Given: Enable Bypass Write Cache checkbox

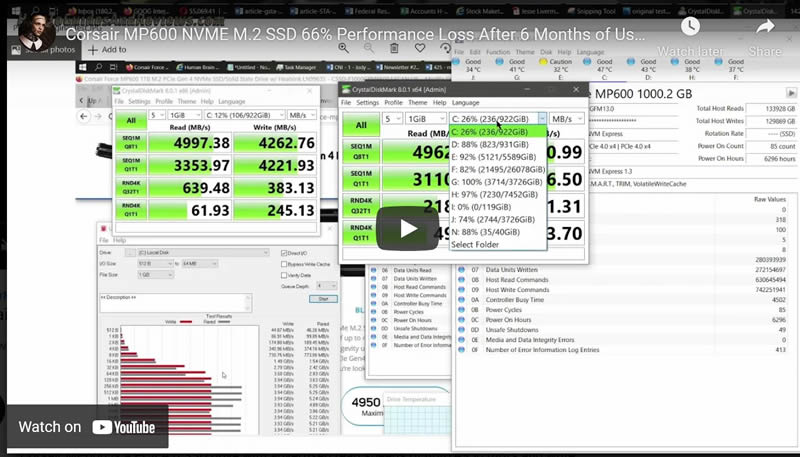Looking at the screenshot, I should (x=284, y=264).
